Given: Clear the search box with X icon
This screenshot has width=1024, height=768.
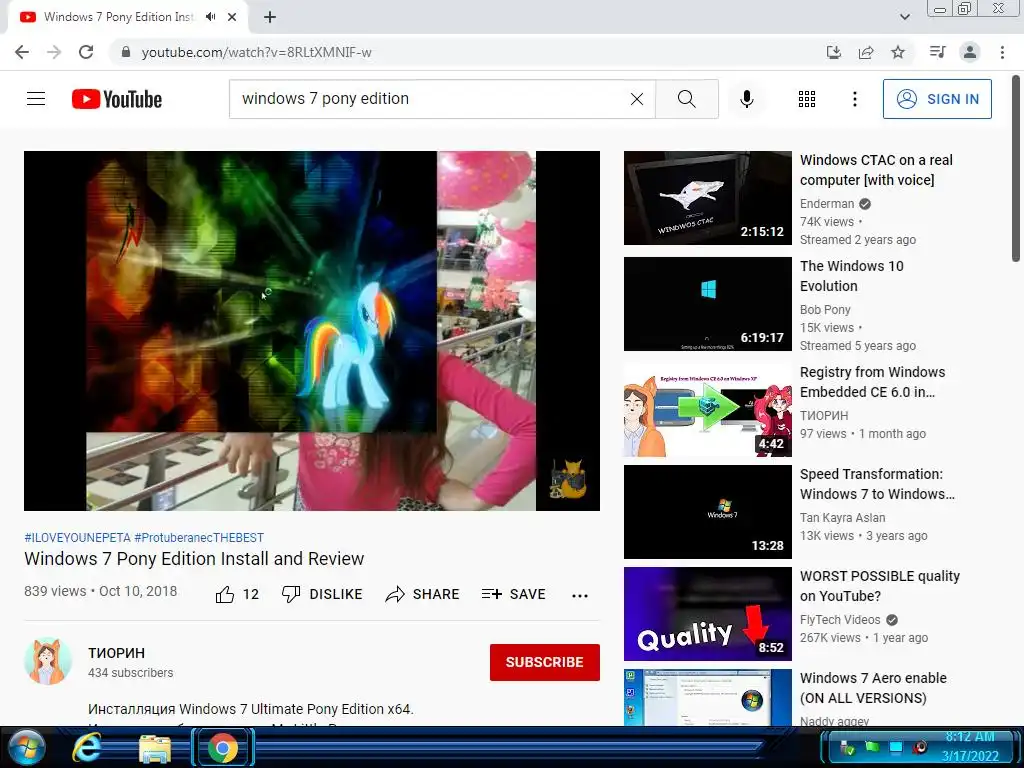Looking at the screenshot, I should (637, 99).
